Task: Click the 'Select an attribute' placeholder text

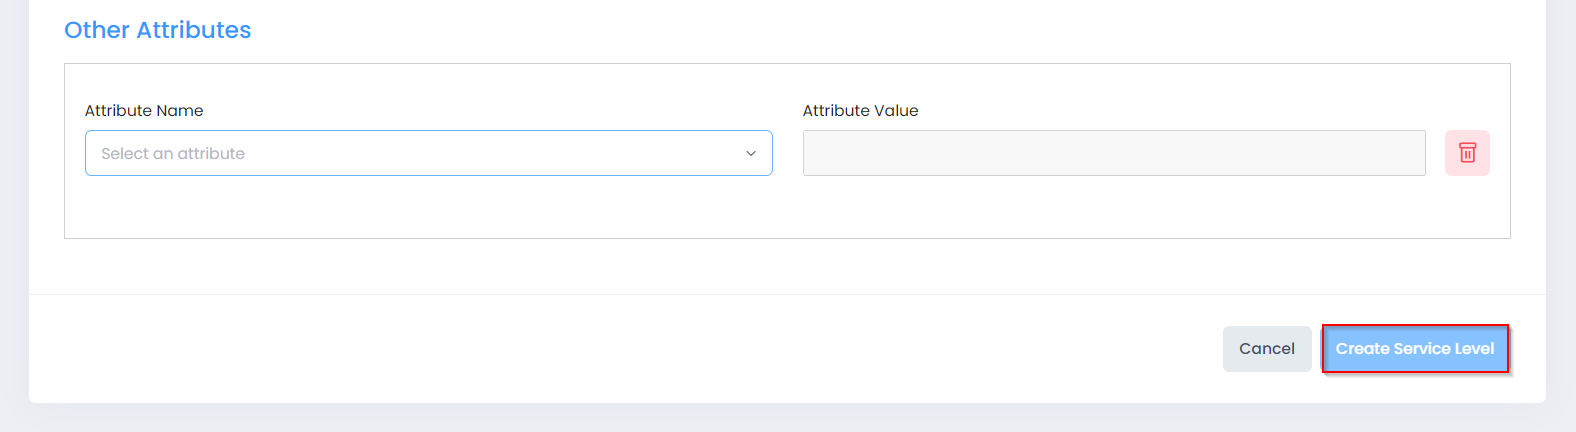Action: [173, 153]
